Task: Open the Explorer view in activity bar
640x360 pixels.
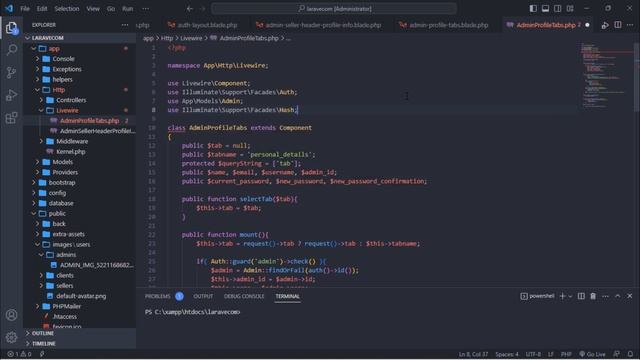Action: coord(11,28)
